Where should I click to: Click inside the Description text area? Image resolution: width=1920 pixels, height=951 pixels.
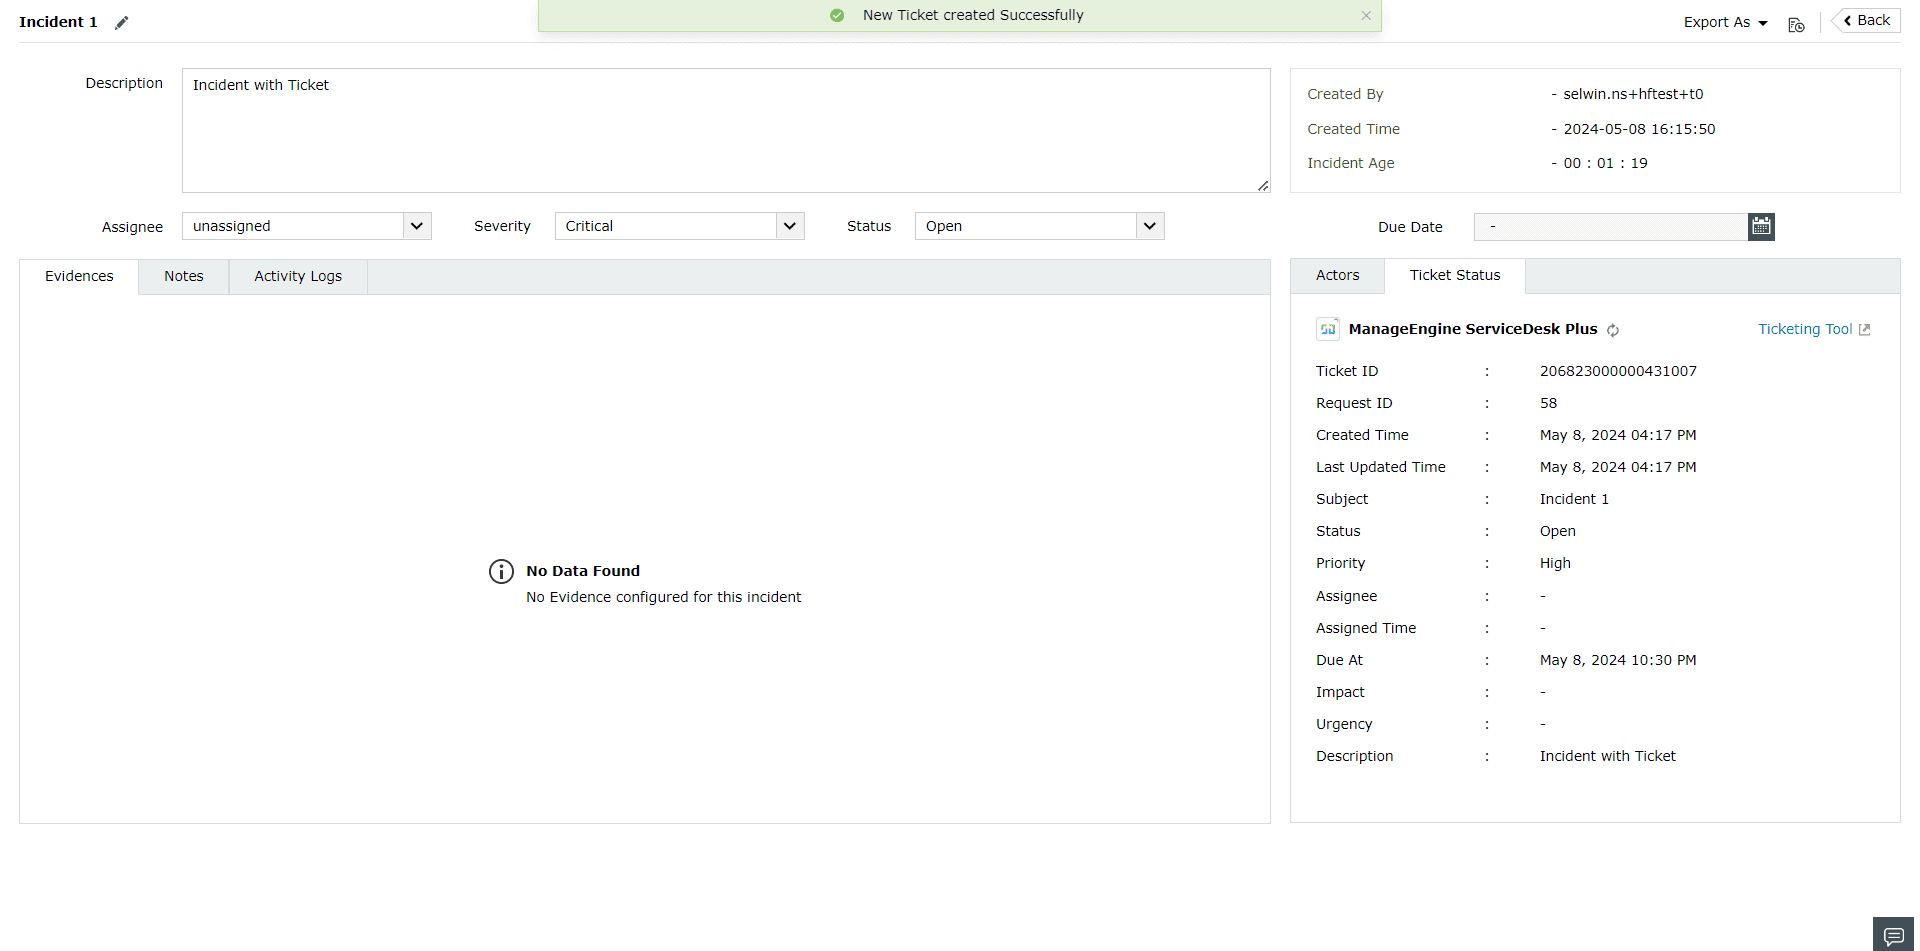coord(725,130)
